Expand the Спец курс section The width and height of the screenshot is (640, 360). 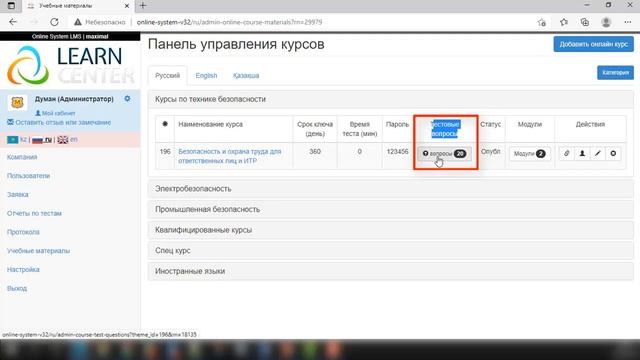click(391, 251)
